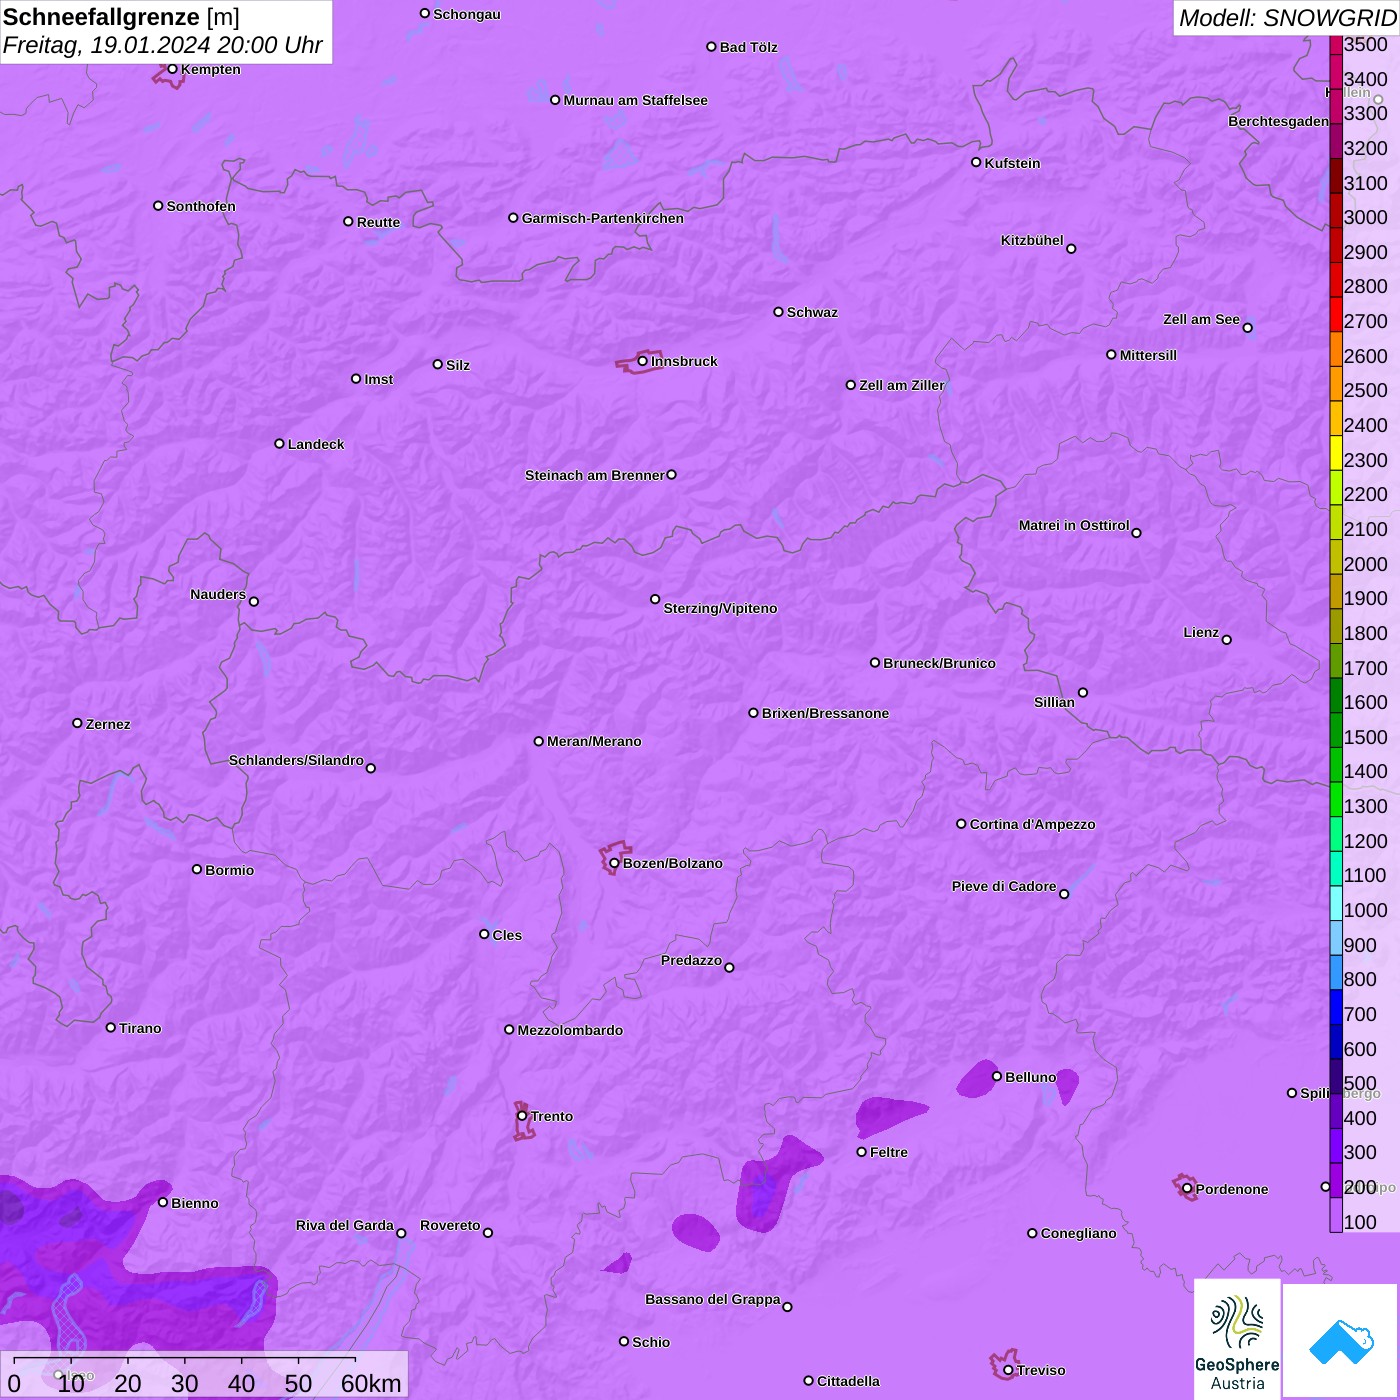
Task: Select the bright red 2700 m legend swatch
Action: [1336, 314]
